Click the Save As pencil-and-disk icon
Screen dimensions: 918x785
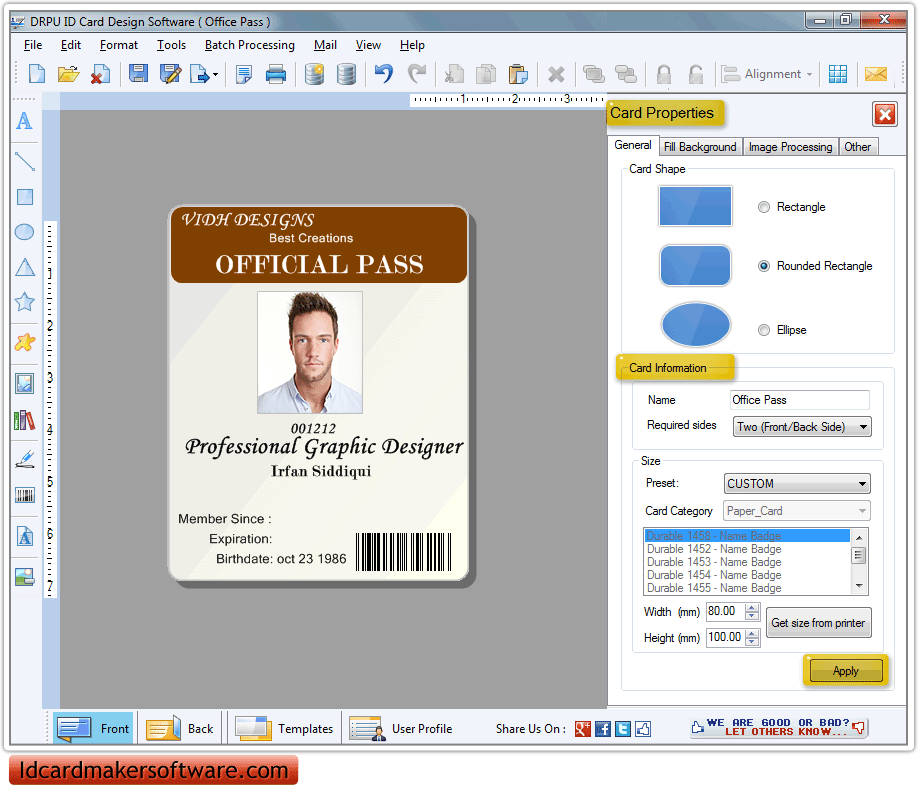[x=170, y=74]
